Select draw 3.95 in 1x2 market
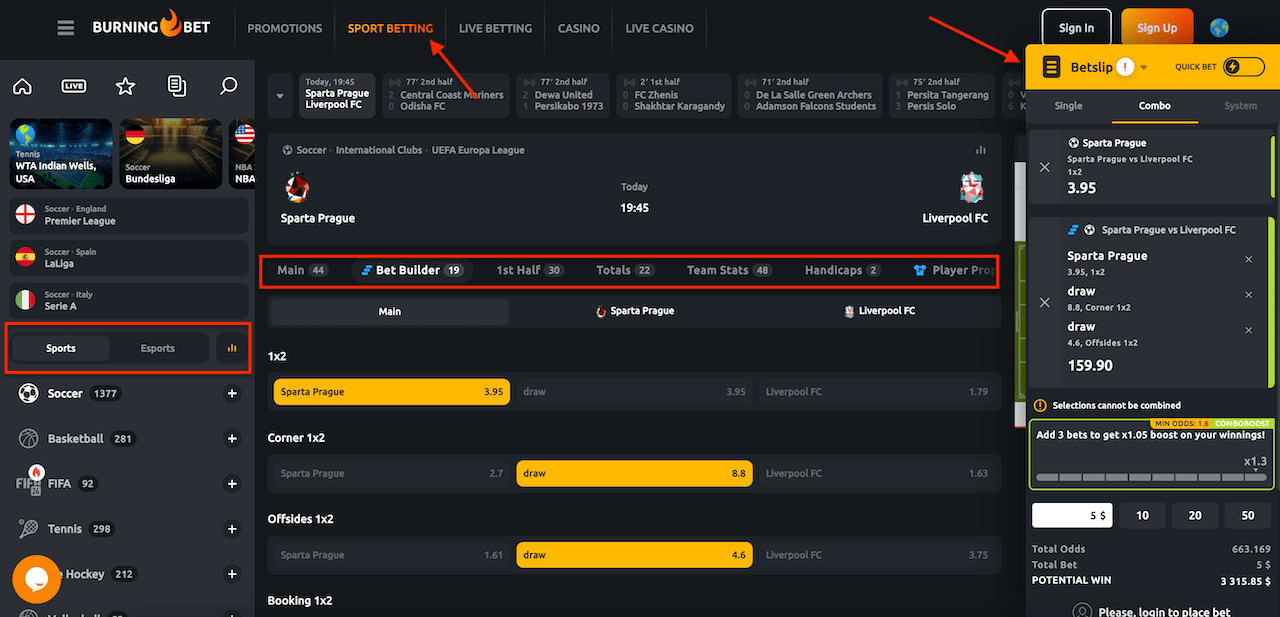The width and height of the screenshot is (1280, 617). coord(634,392)
